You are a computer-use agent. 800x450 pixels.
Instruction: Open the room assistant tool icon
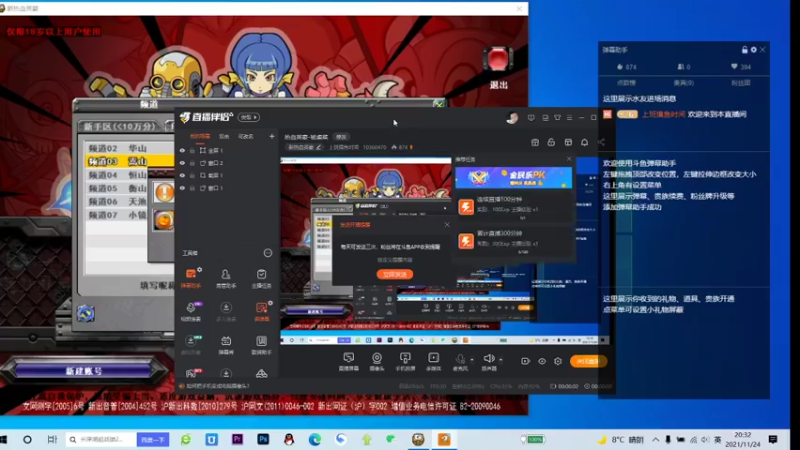226,278
